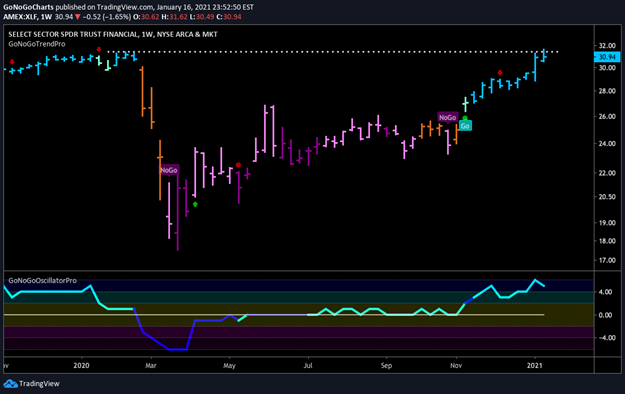Click the purple NoGo label near March low

[x=169, y=170]
